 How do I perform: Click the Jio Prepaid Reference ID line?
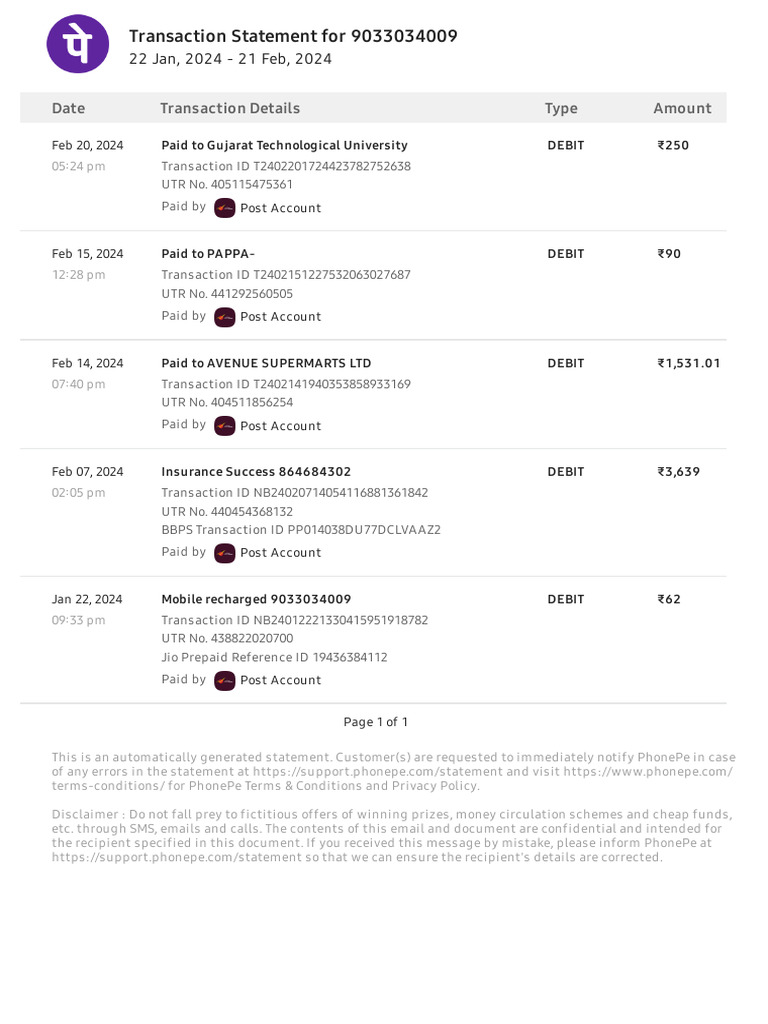274,658
